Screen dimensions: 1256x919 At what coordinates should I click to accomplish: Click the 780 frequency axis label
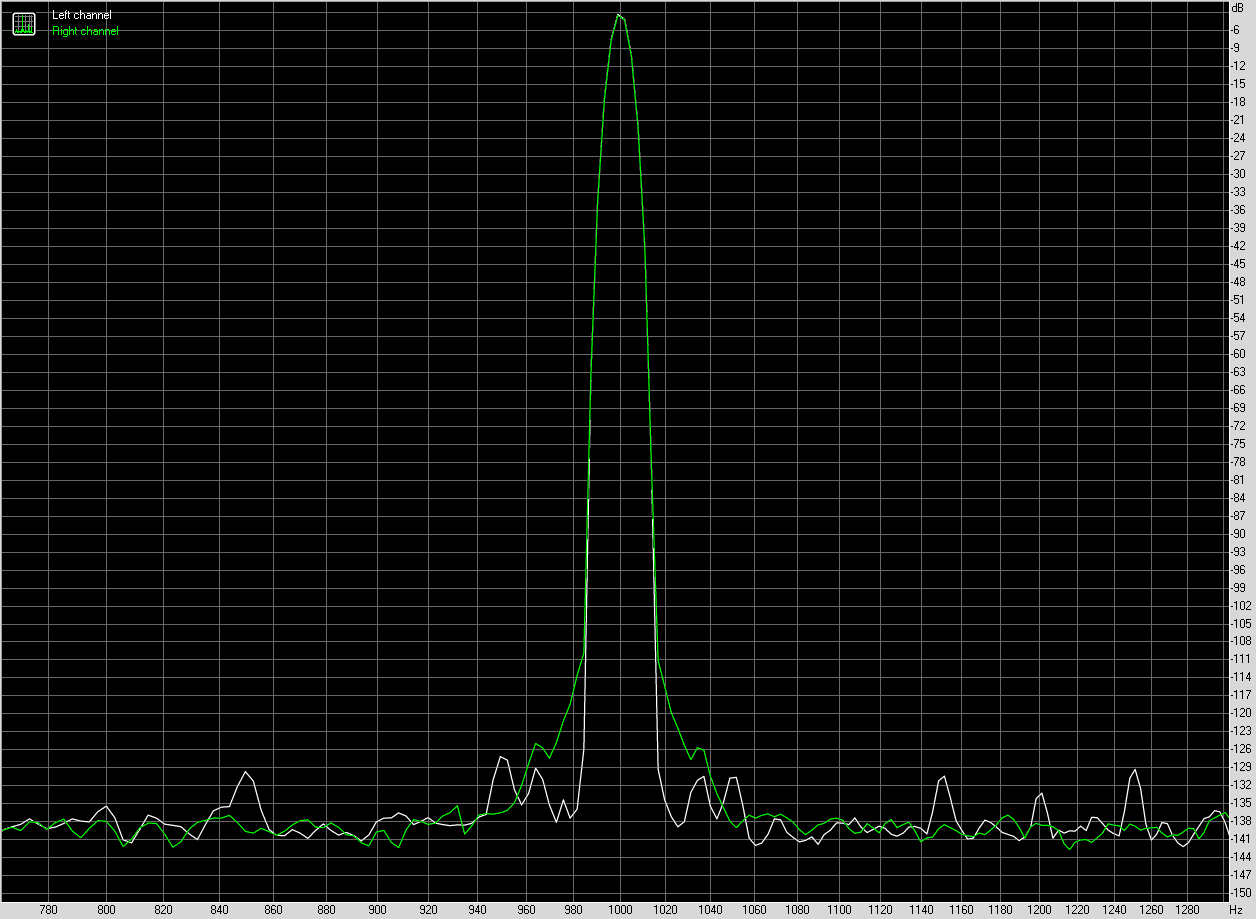coord(48,910)
